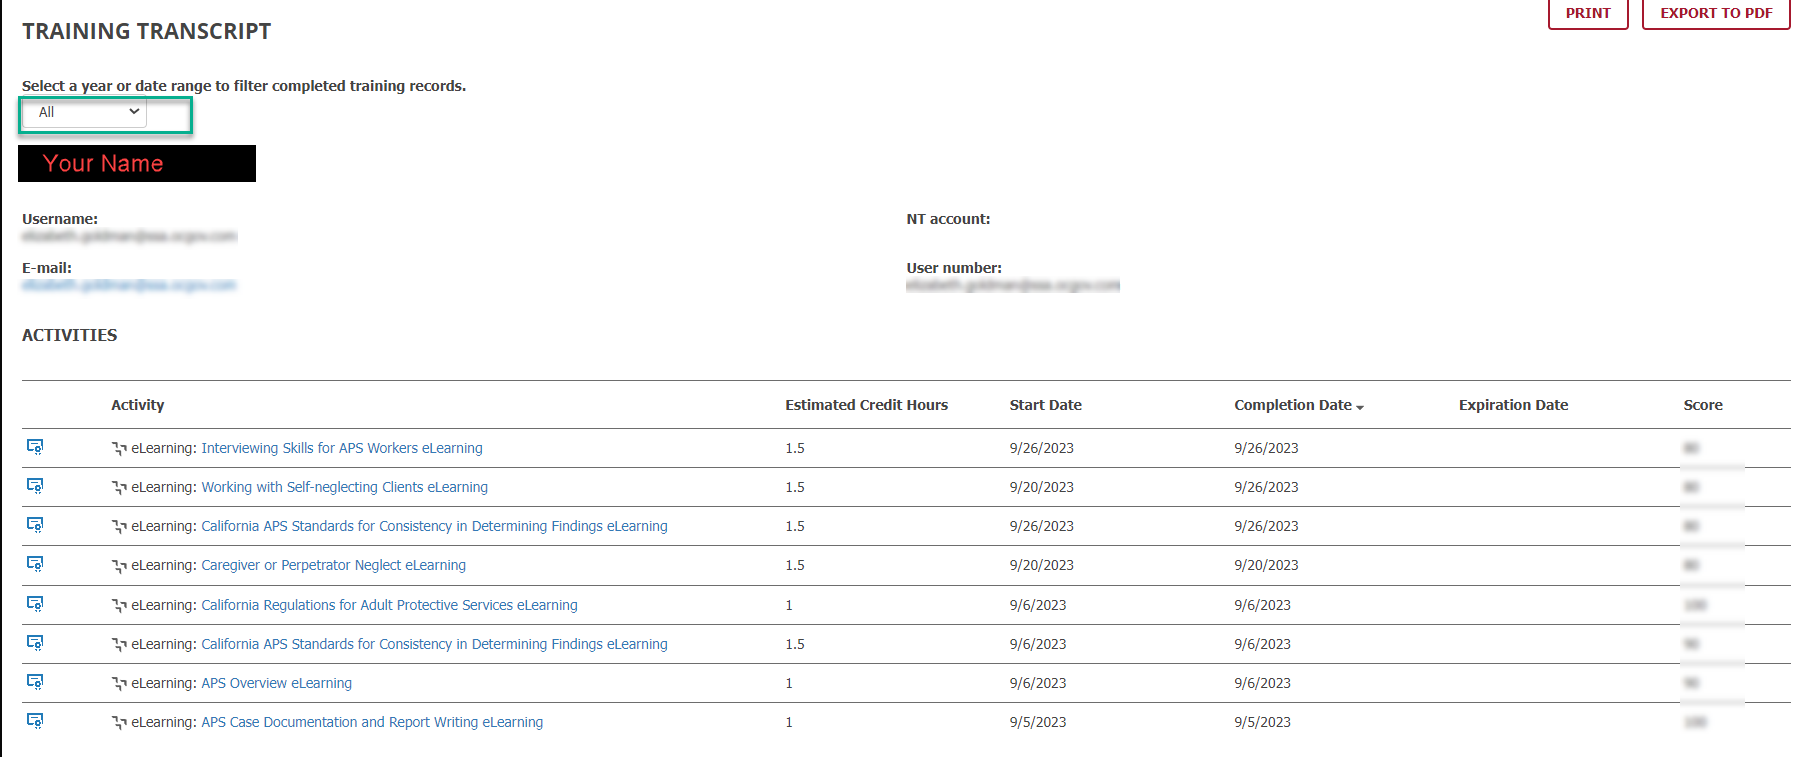Sort activities by Start Date header
Screen dimensions: 1798x757
point(1045,405)
